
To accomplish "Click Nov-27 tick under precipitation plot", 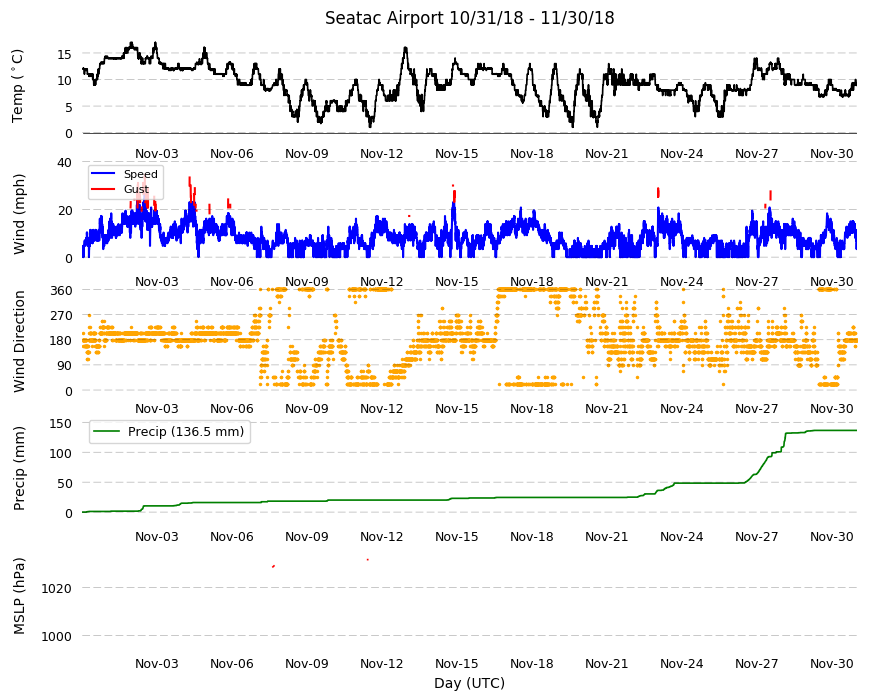I will click(x=756, y=537).
